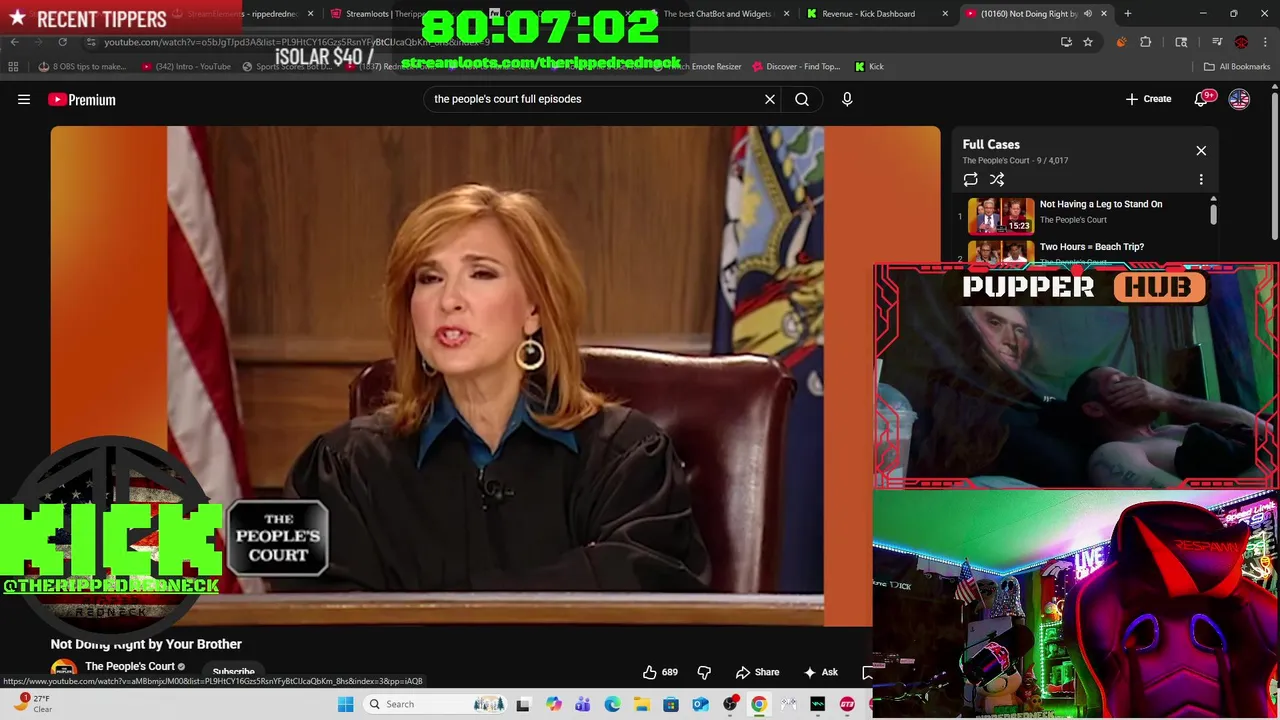Bookmark this page with the star icon

click(x=1088, y=42)
